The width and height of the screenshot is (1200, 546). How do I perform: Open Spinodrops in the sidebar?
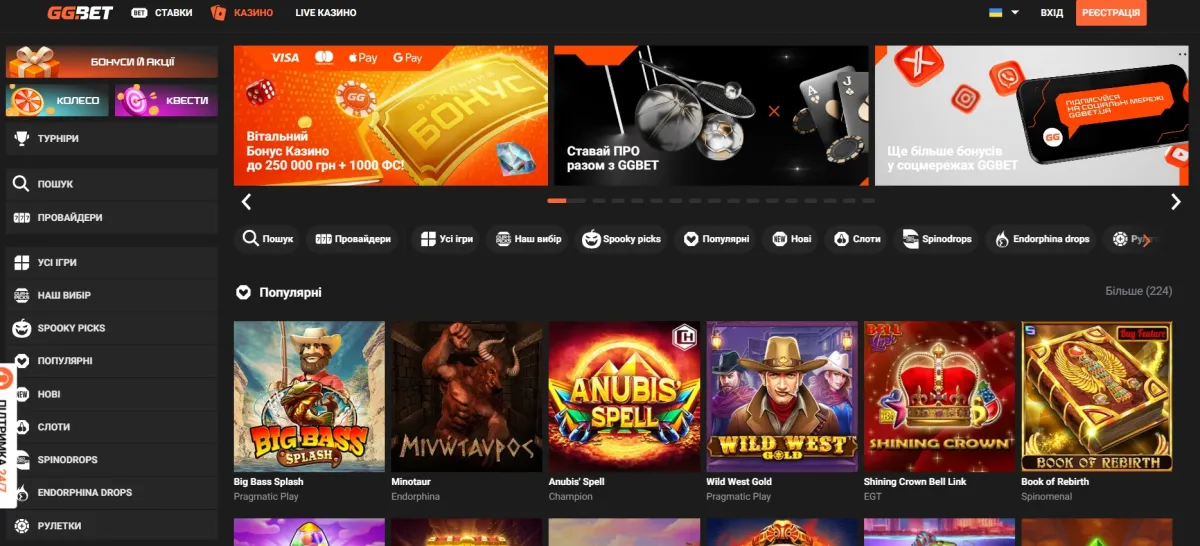coord(111,459)
